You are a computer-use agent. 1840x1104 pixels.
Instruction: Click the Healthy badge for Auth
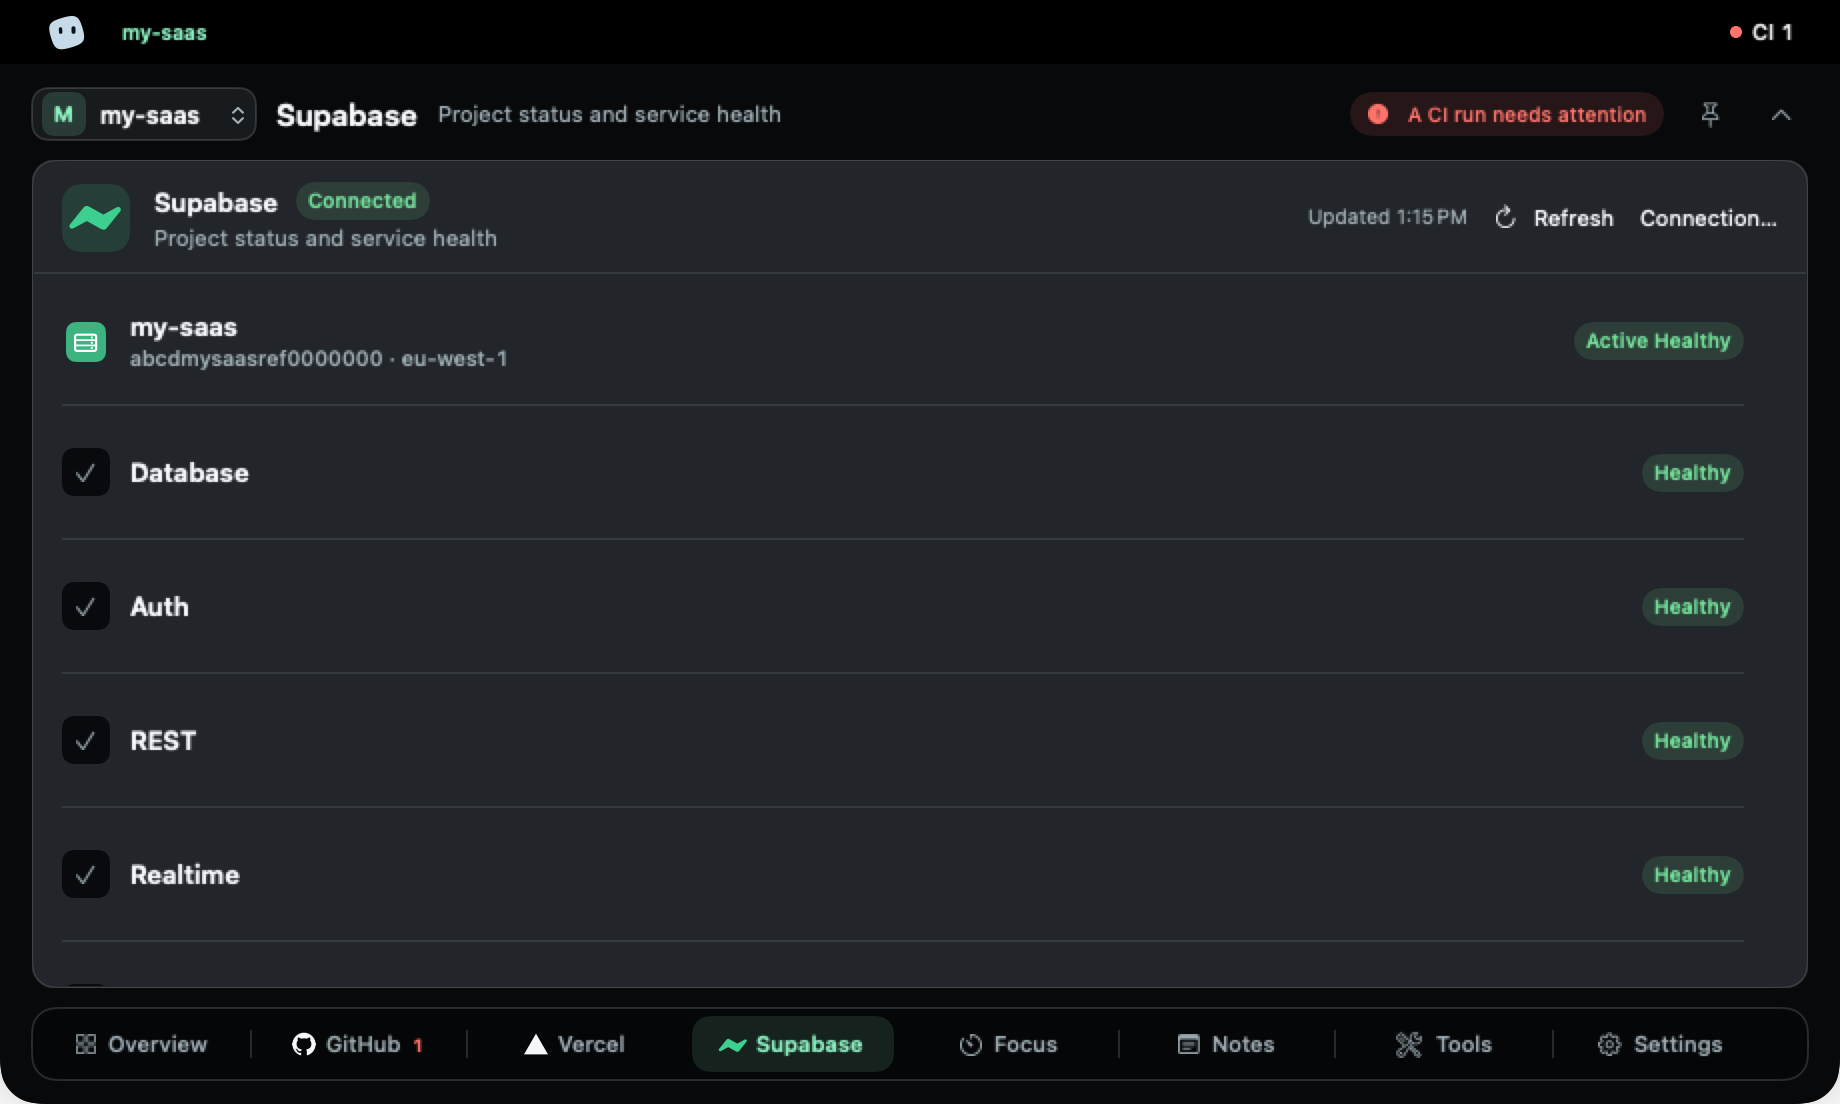[1692, 607]
